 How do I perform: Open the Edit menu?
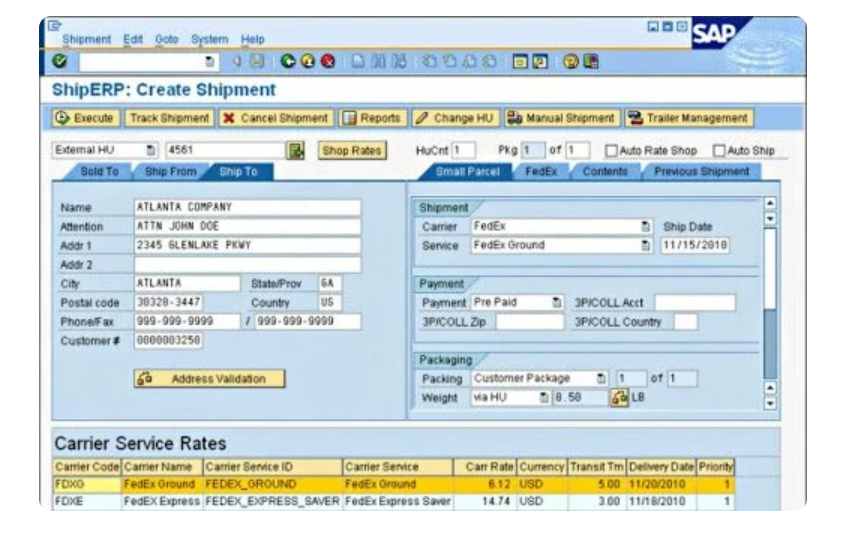click(x=133, y=39)
